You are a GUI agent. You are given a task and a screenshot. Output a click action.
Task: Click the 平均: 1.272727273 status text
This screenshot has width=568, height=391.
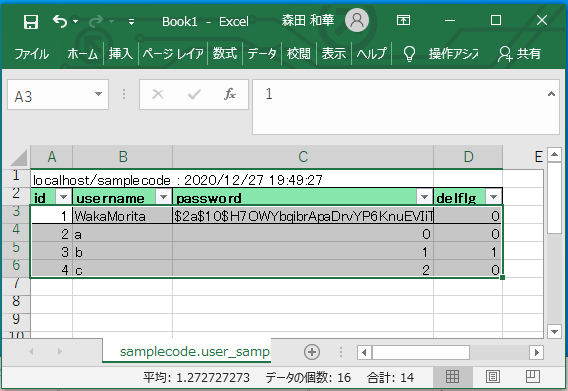[196, 378]
